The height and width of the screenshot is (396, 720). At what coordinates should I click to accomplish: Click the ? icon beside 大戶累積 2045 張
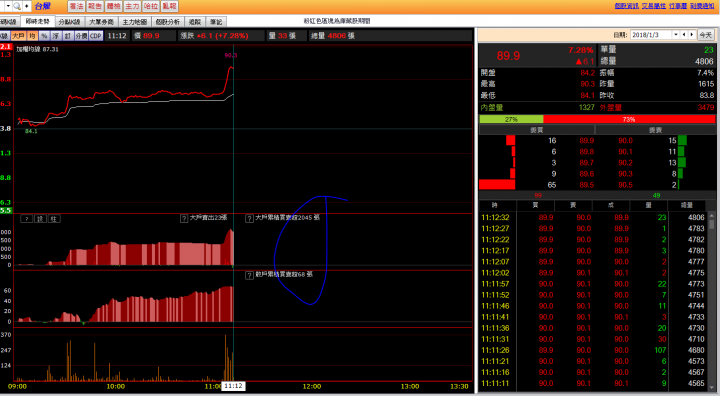click(x=249, y=219)
